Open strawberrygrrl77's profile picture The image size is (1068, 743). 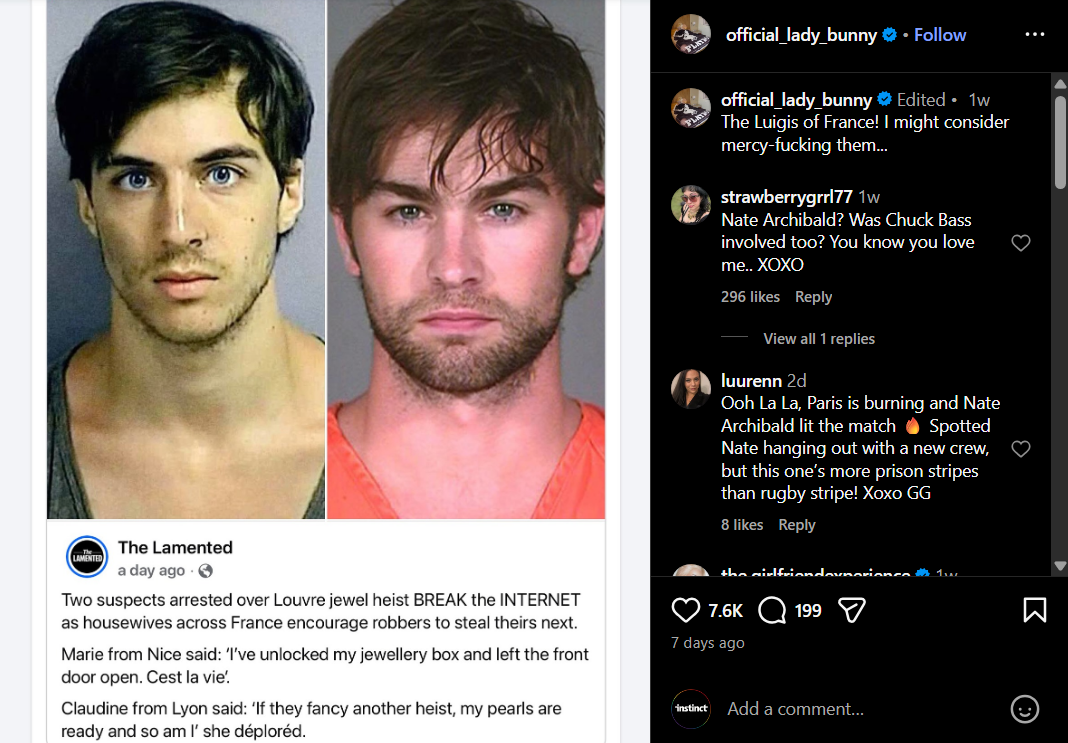point(691,204)
